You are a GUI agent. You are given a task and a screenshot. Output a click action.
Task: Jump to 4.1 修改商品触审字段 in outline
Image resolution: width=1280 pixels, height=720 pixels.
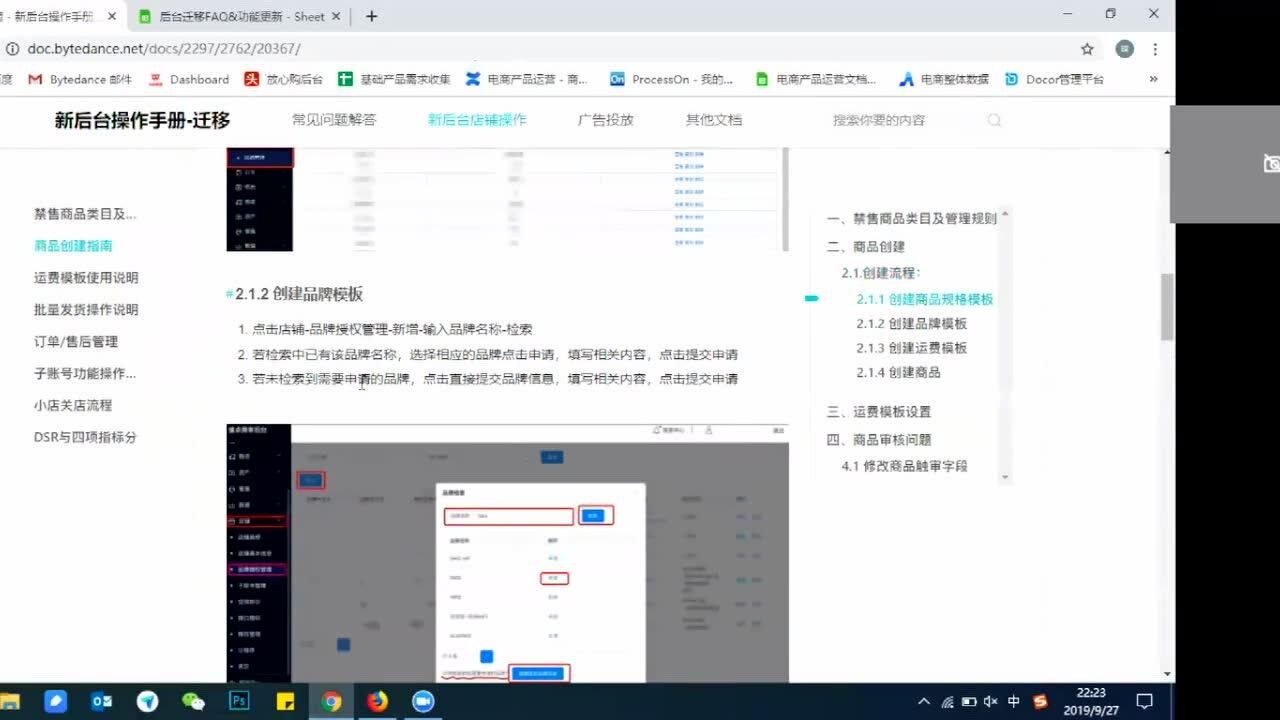905,466
